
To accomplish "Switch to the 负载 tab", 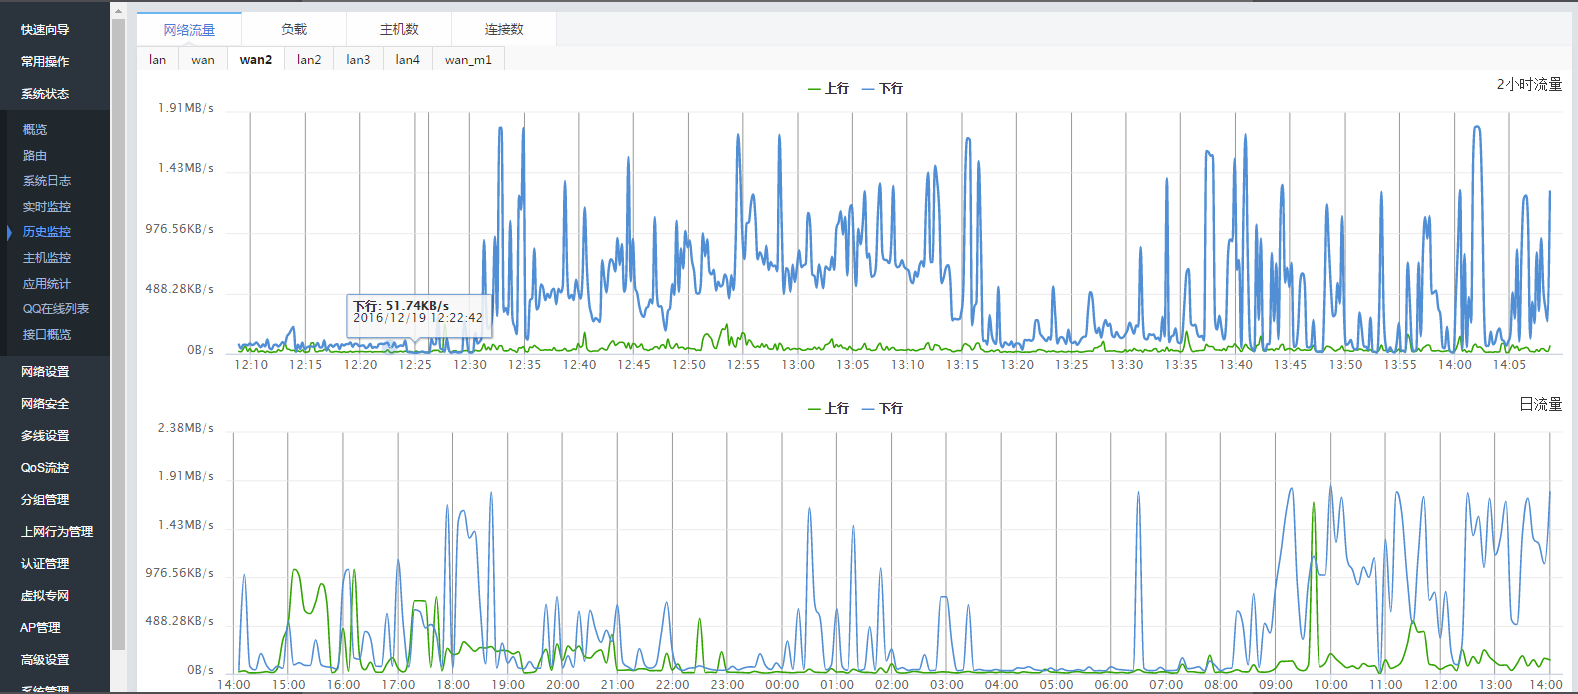I will point(294,29).
